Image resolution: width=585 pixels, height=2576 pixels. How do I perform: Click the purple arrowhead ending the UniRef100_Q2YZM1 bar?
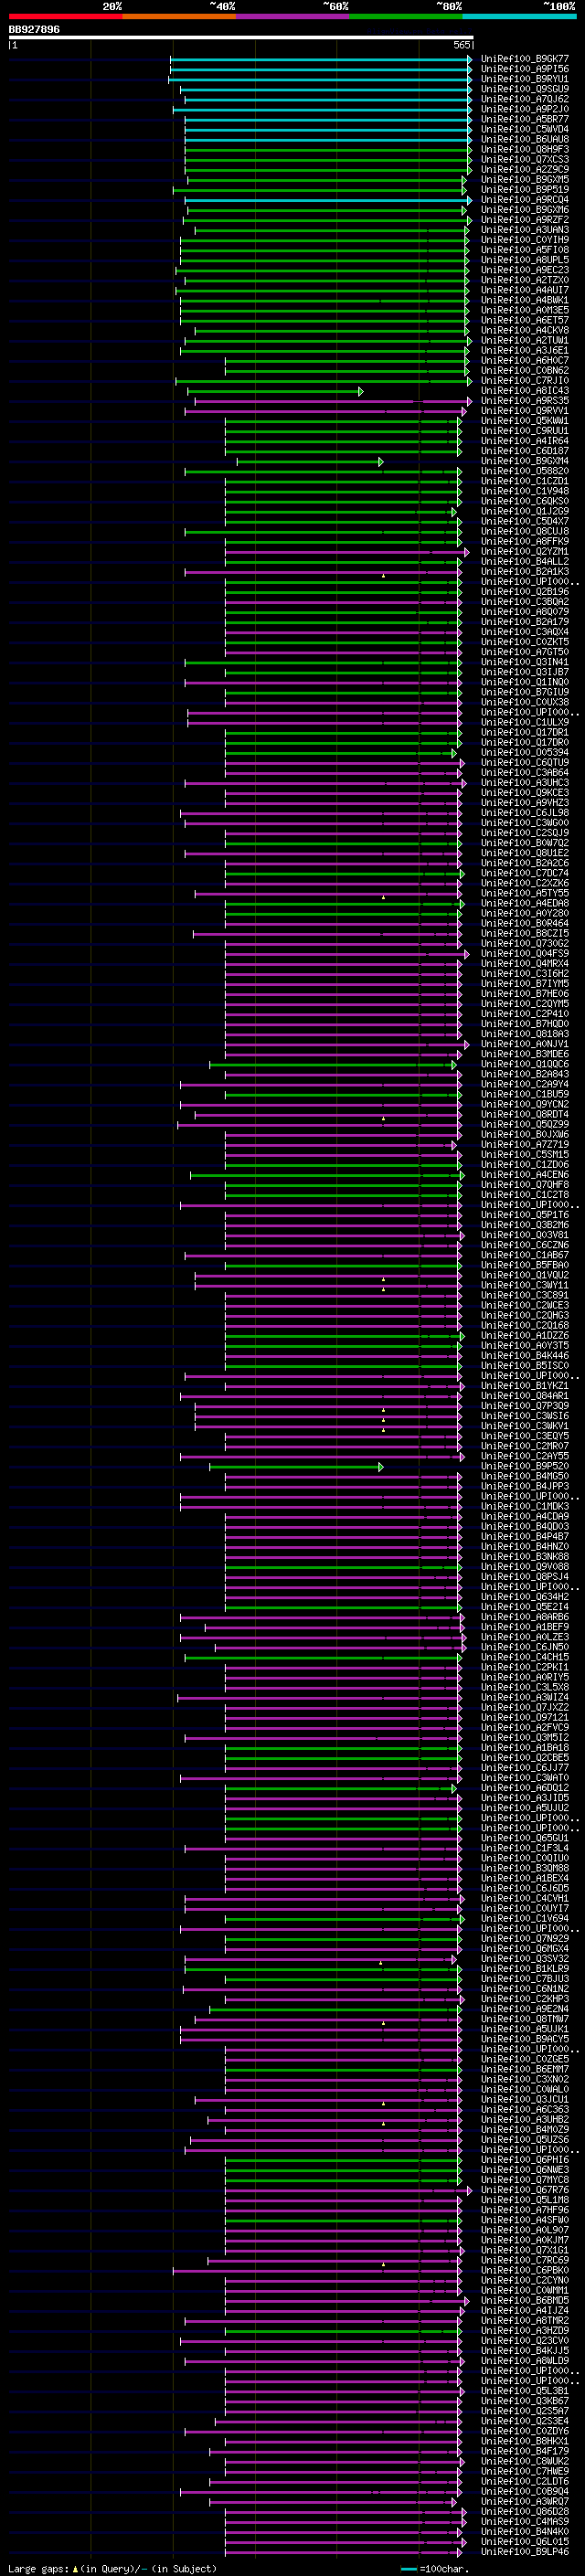pos(467,552)
